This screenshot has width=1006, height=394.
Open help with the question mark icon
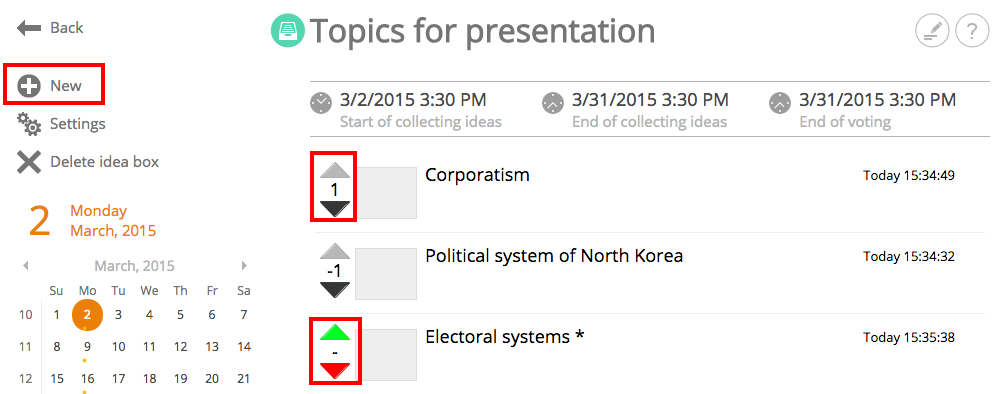pyautogui.click(x=972, y=31)
